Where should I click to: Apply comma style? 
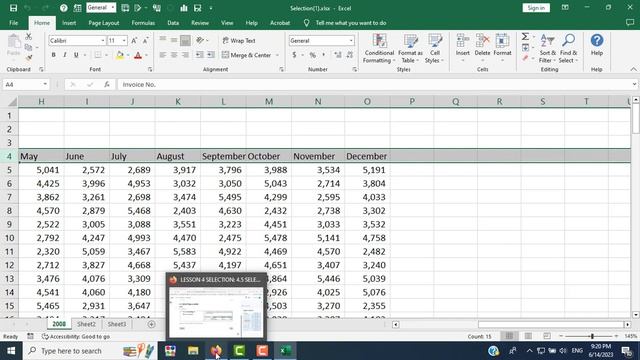click(324, 55)
